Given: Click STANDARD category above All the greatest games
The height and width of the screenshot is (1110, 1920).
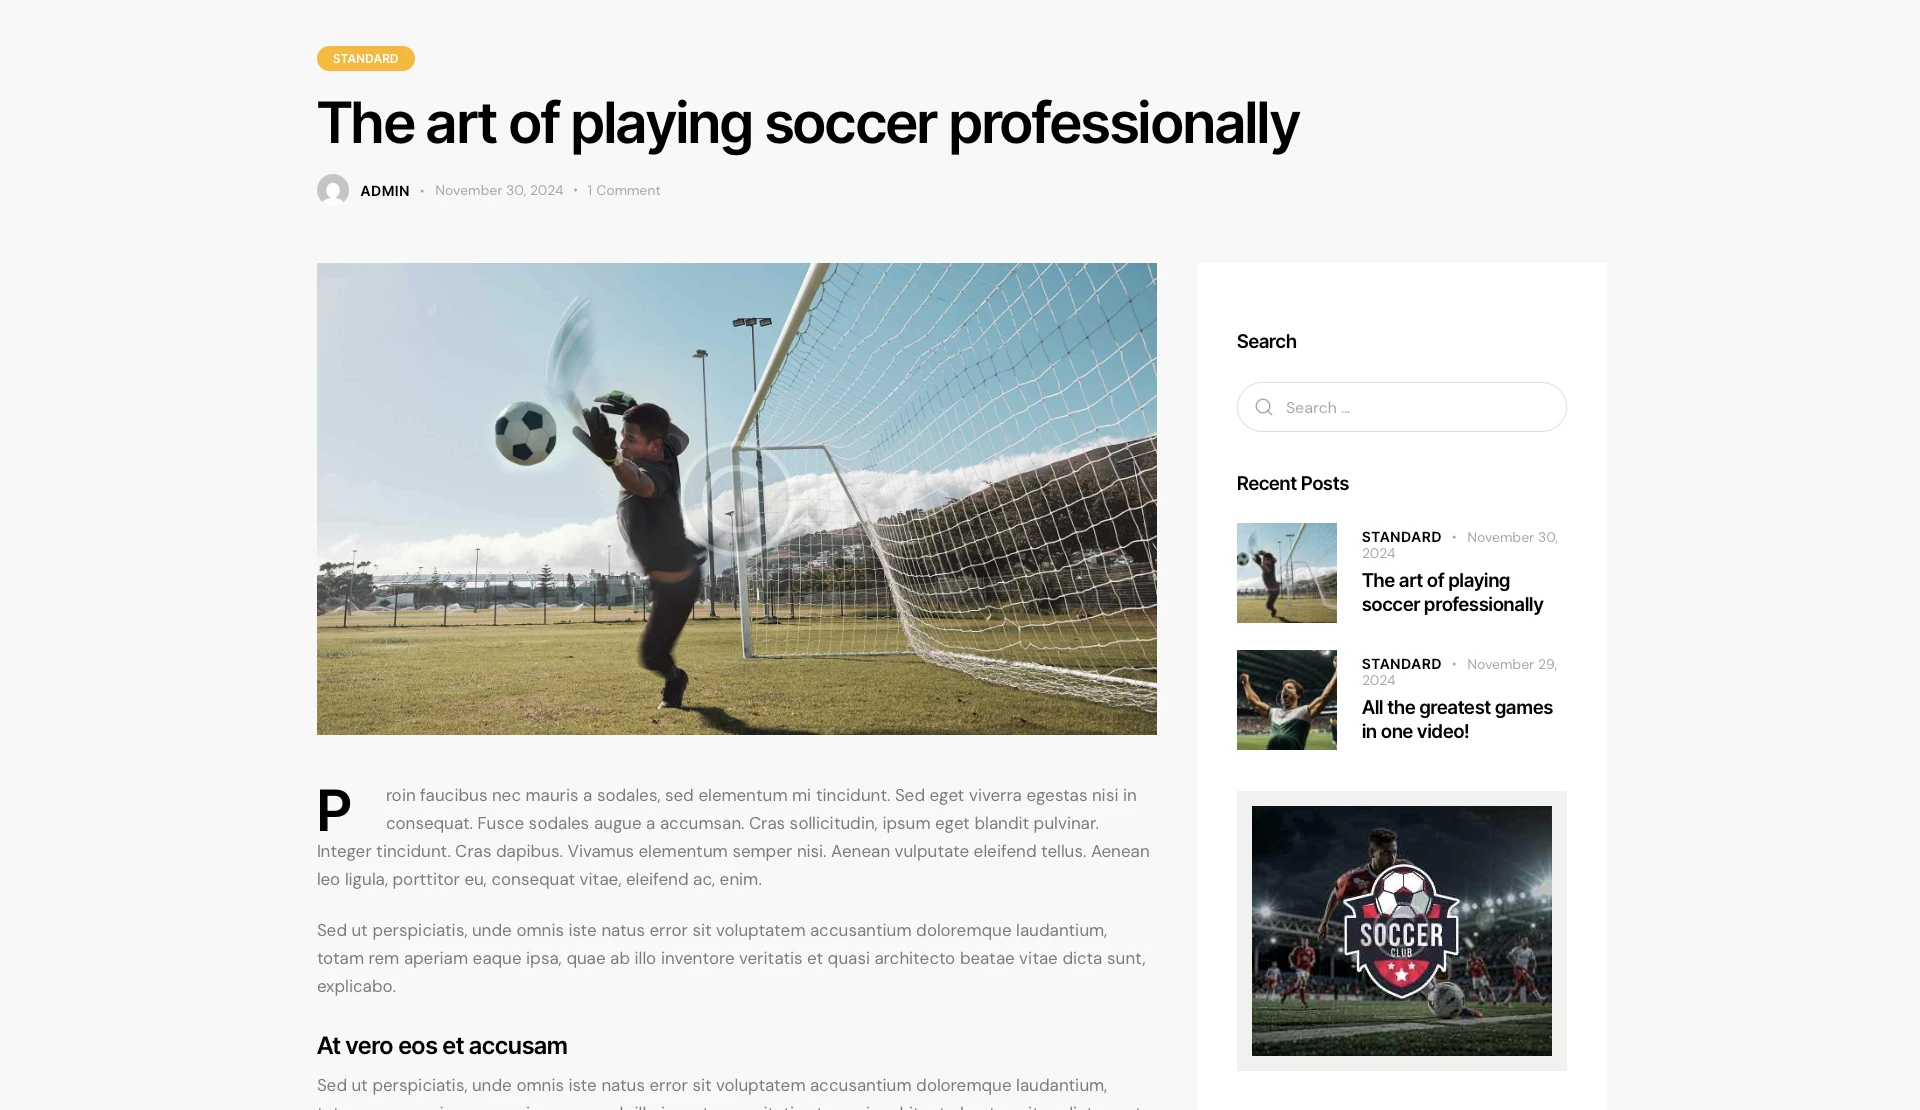Looking at the screenshot, I should coord(1401,664).
